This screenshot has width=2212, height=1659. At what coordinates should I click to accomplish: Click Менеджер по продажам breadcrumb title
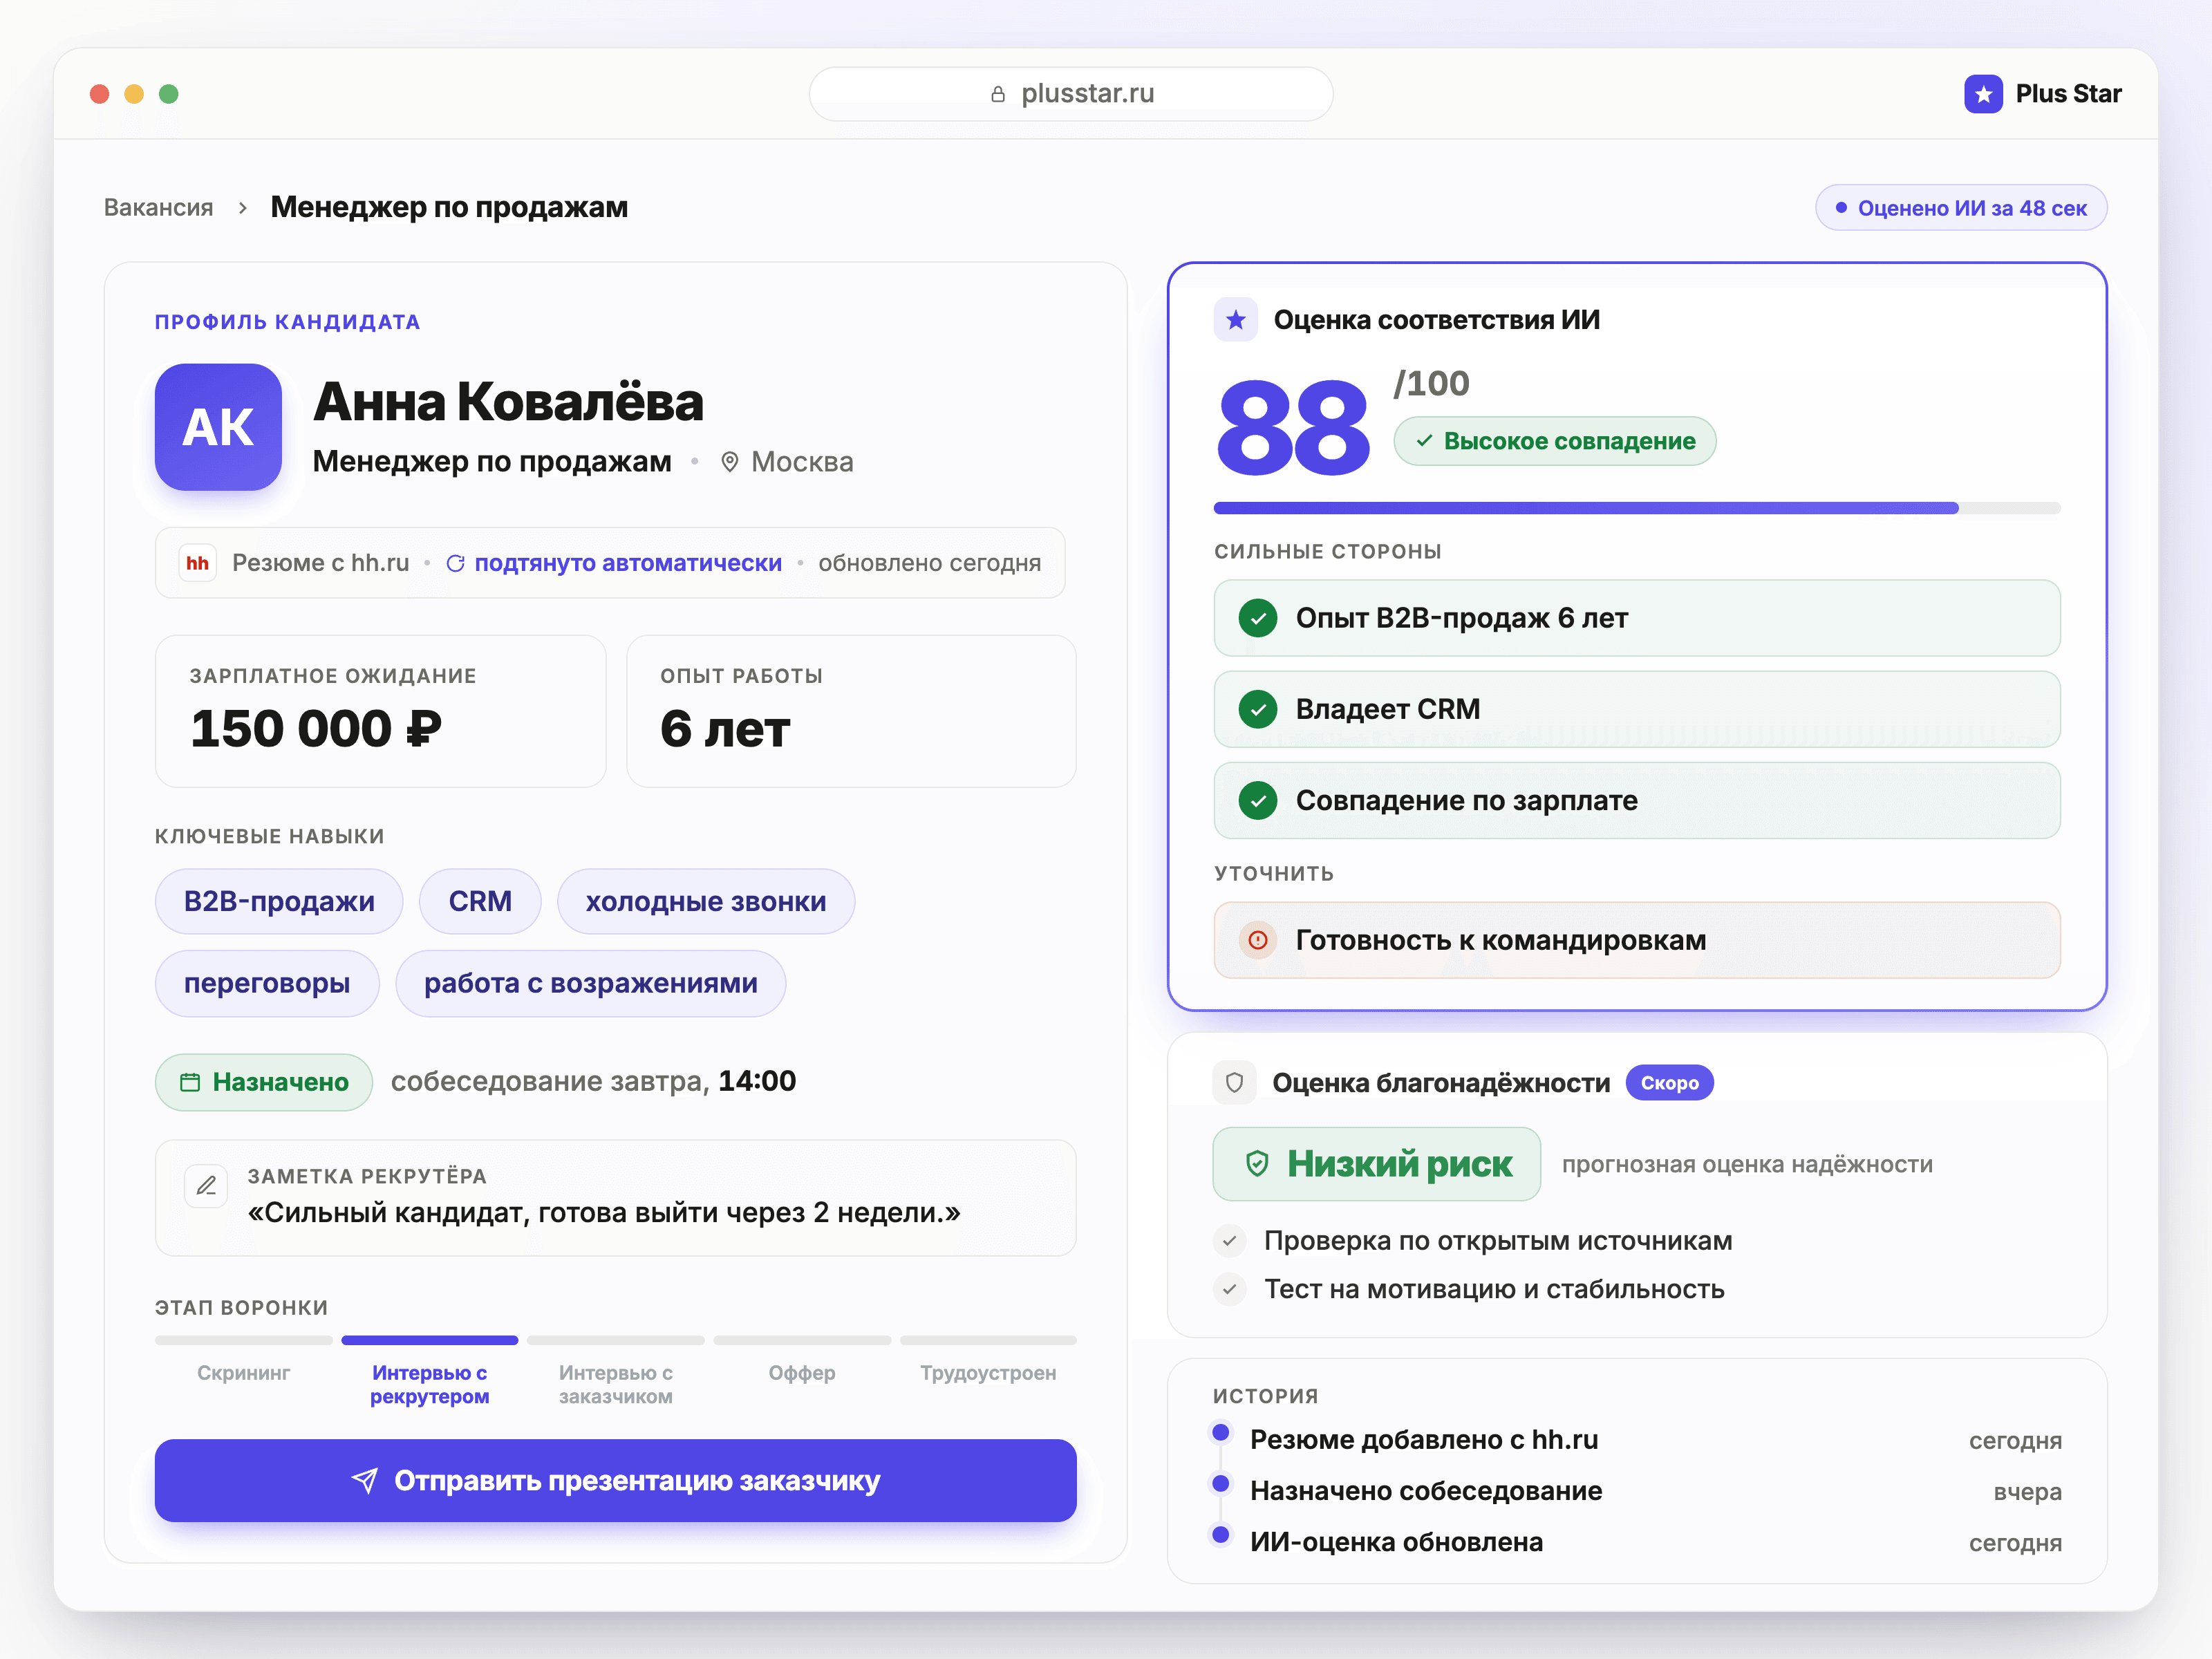point(449,207)
